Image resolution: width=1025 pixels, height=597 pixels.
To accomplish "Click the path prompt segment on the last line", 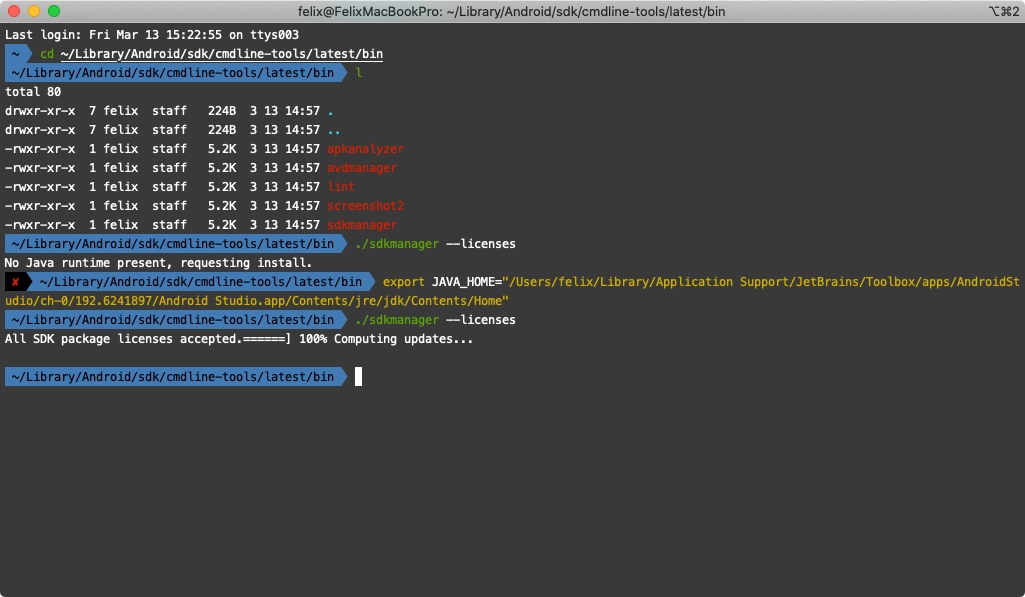I will (x=176, y=377).
